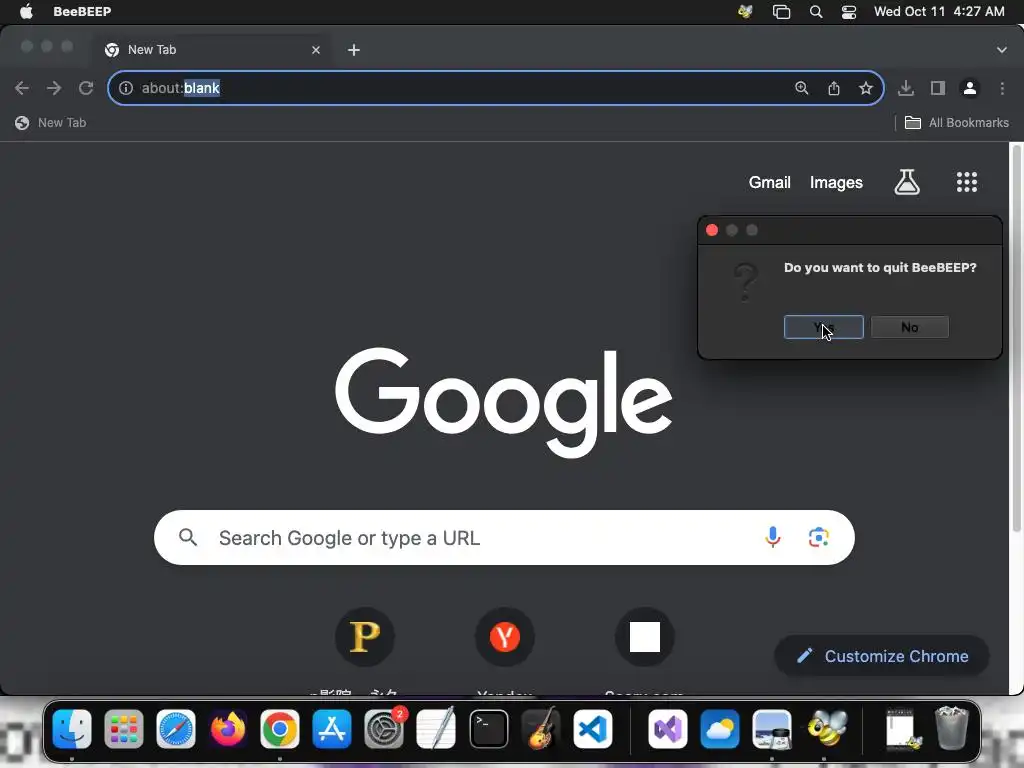Open App Store from the Dock

point(332,729)
